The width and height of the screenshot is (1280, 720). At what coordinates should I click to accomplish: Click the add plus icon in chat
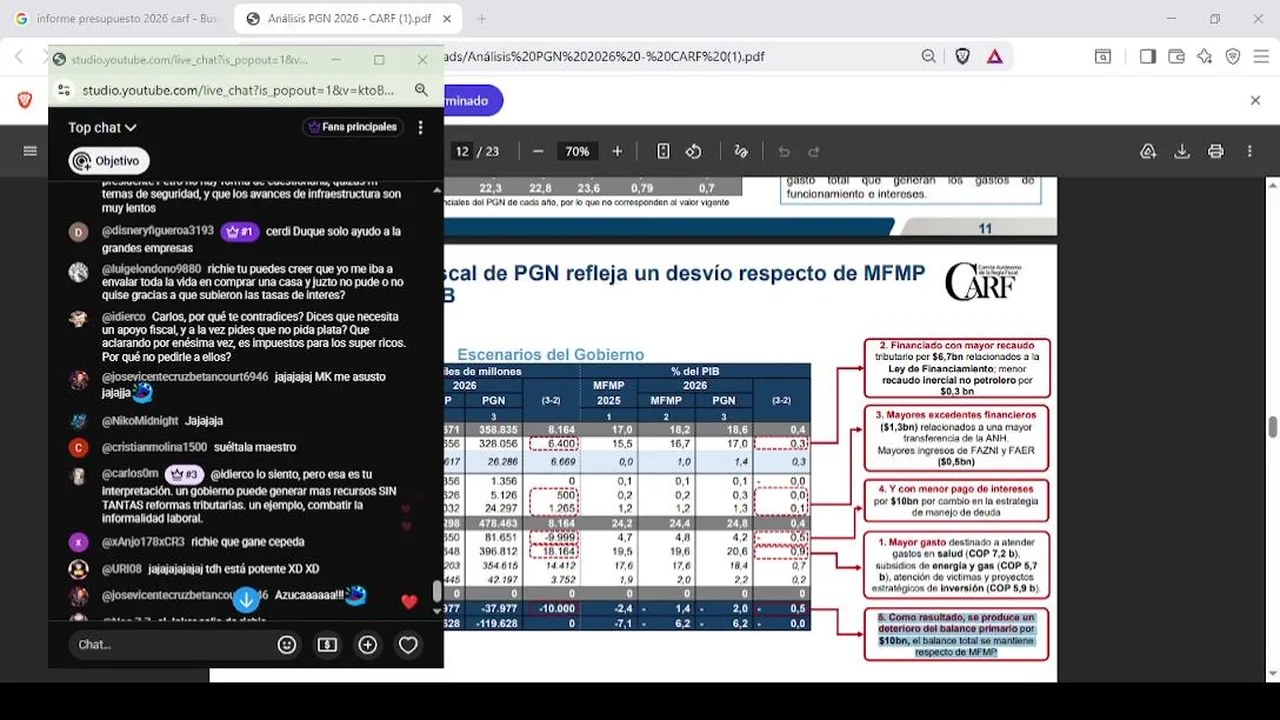368,645
